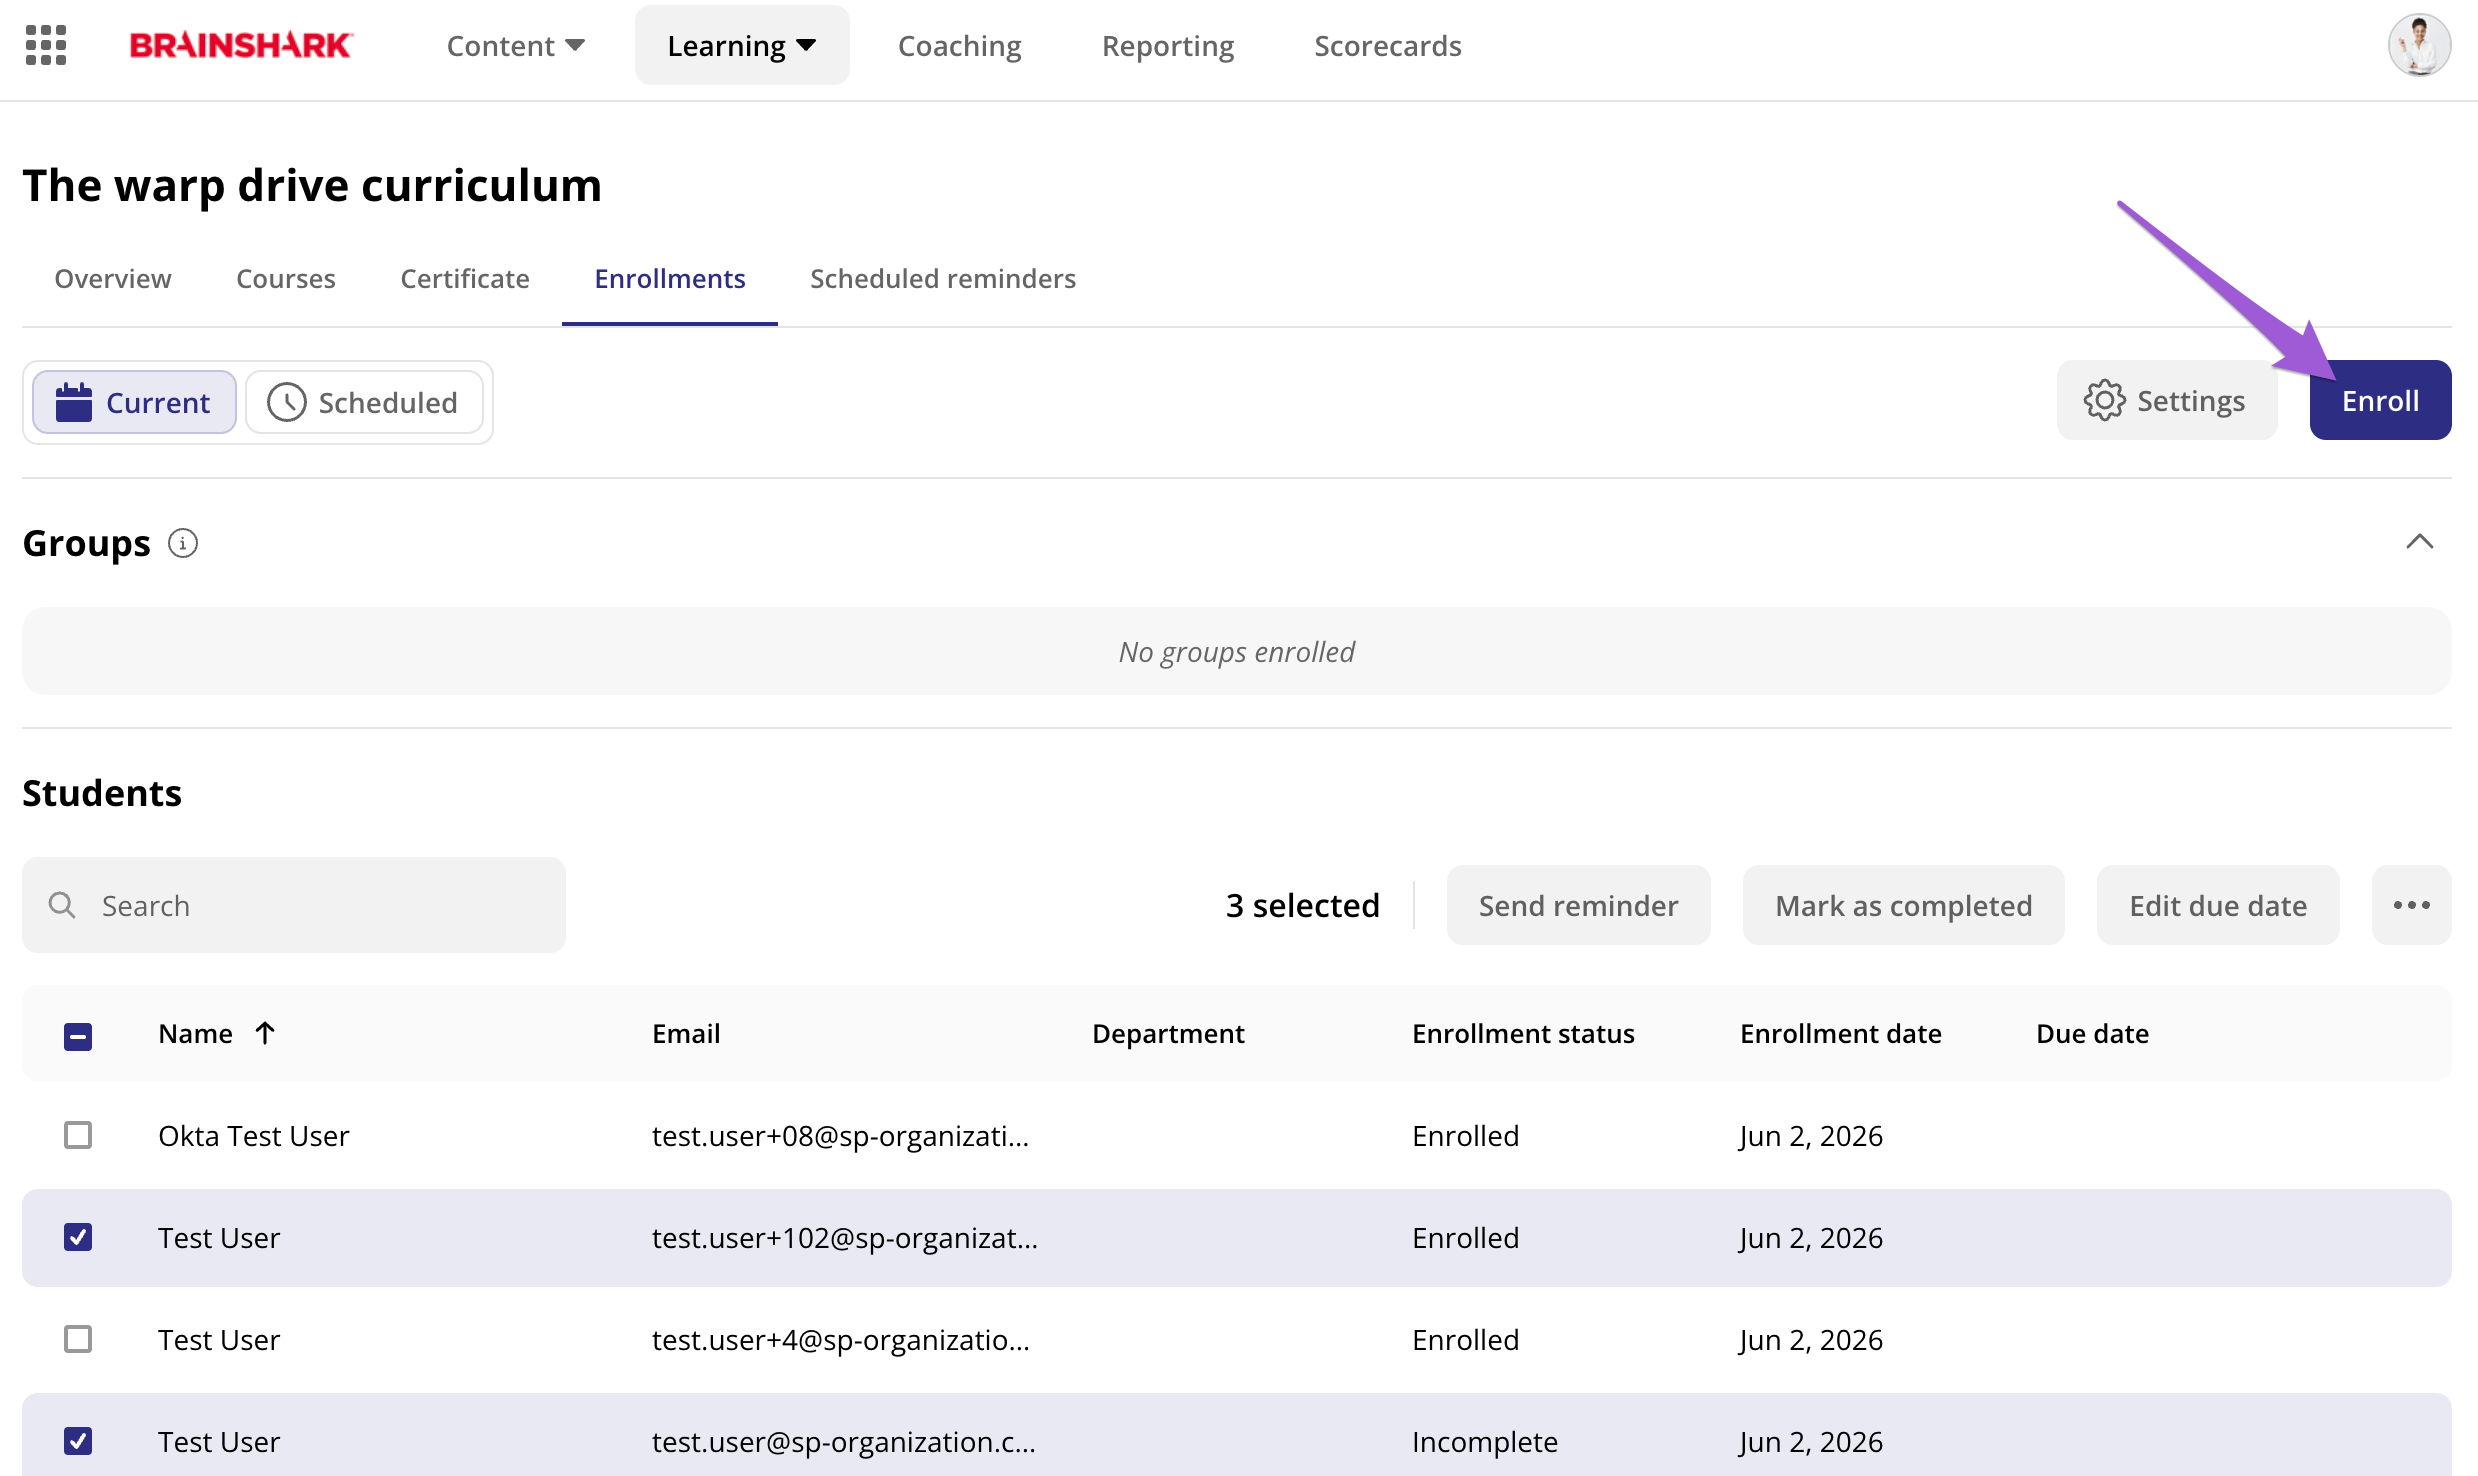Sort by Email column
Screen dimensions: 2478x1476
(686, 1033)
